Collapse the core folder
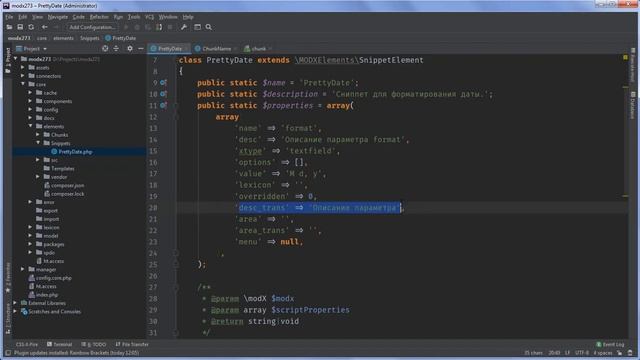This screenshot has height=360, width=640. (x=23, y=84)
